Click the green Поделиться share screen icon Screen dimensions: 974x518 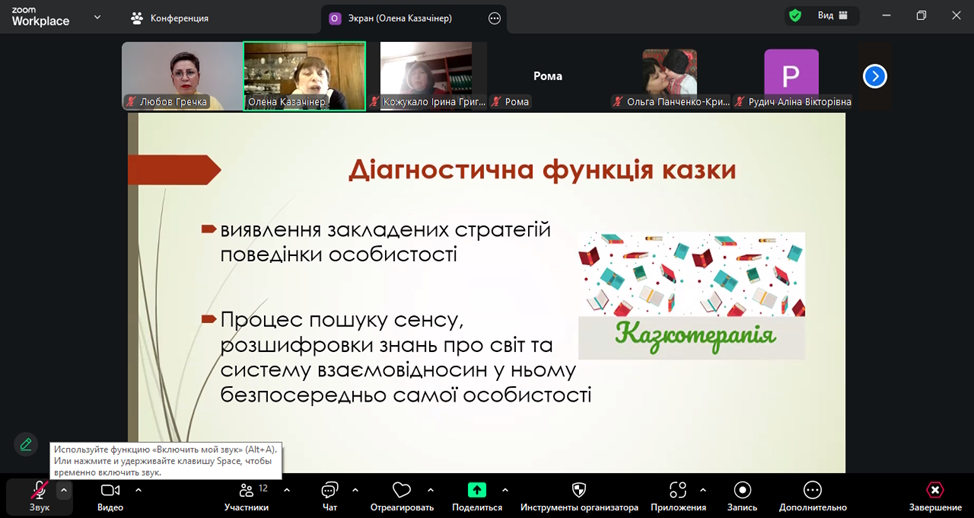click(477, 490)
